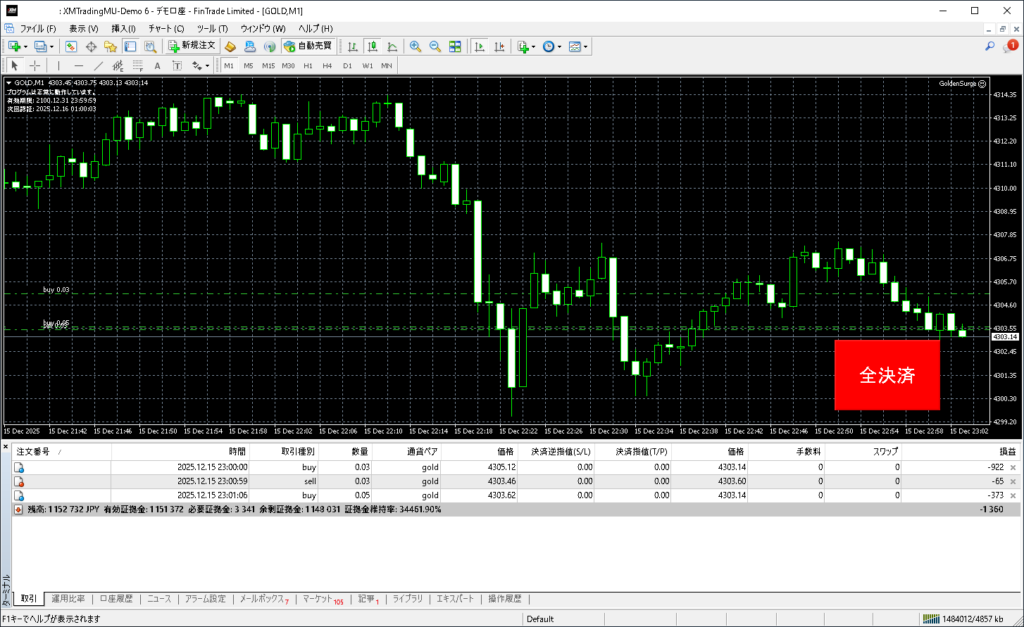Switch chart to candlestick display mode
Image resolution: width=1024 pixels, height=627 pixels.
[372, 46]
